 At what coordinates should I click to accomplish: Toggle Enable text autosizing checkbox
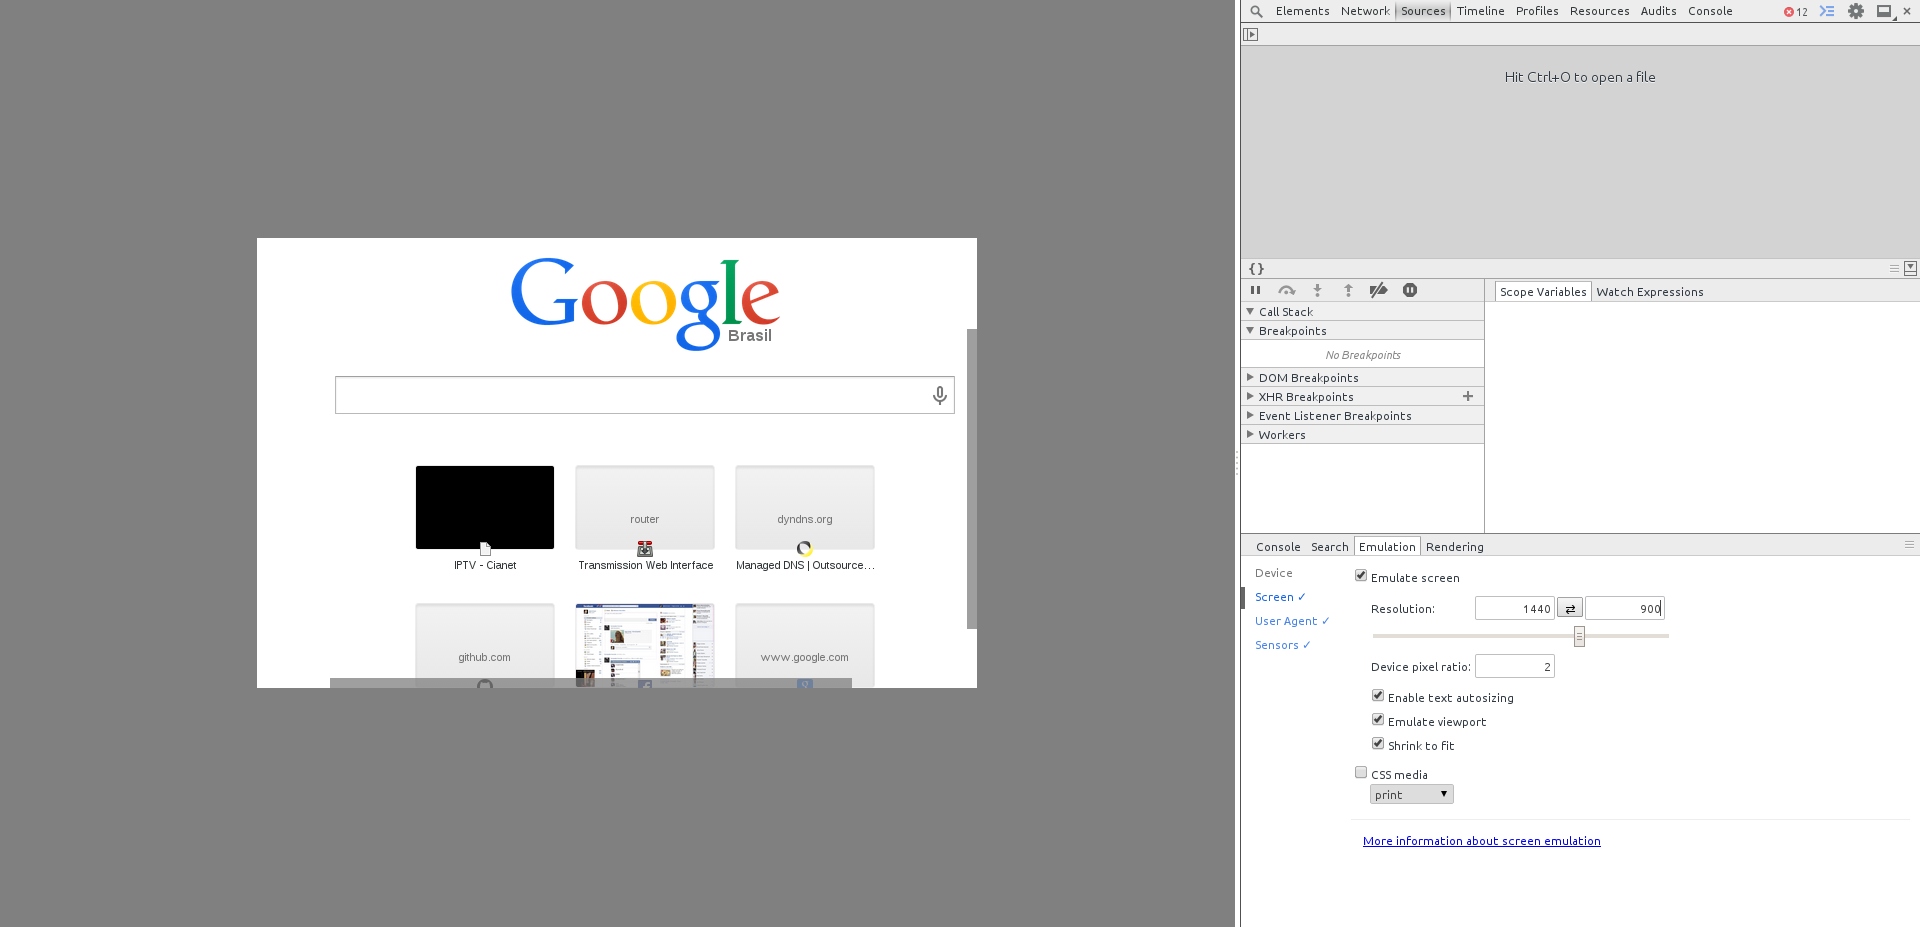pyautogui.click(x=1378, y=695)
